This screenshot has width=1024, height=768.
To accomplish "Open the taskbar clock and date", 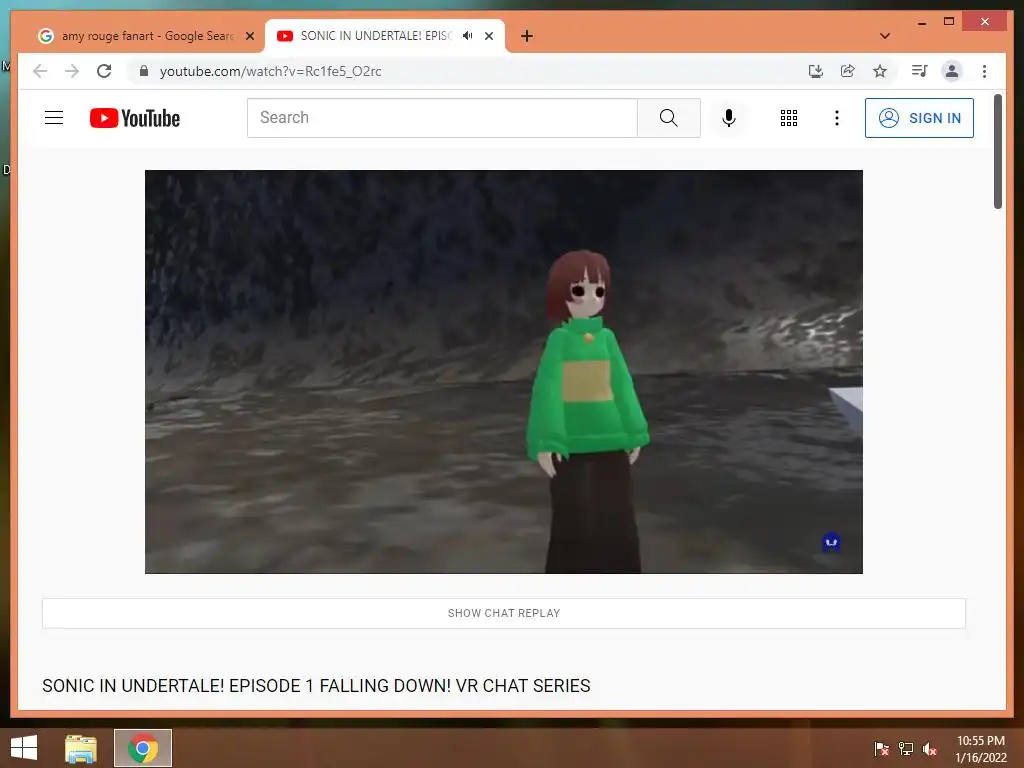I will 981,749.
